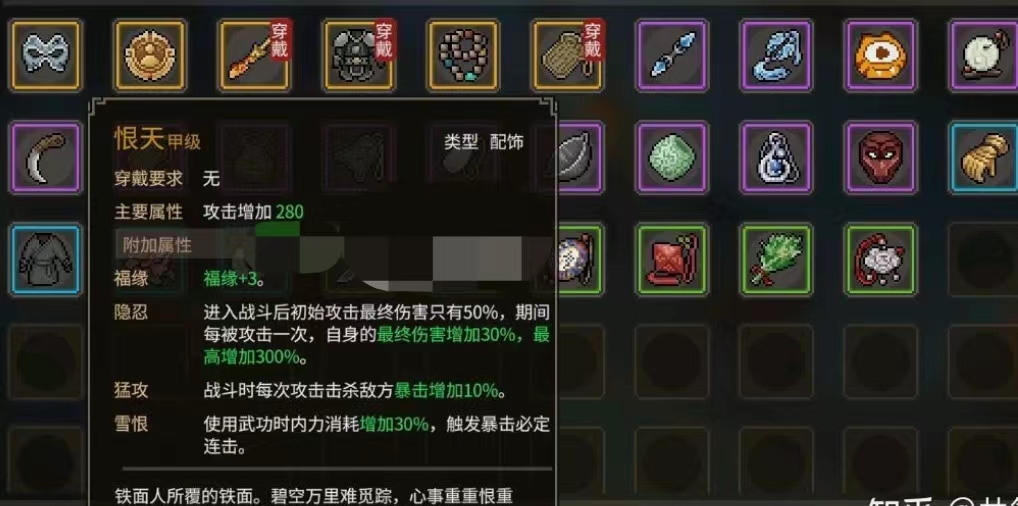
Task: Select the equipped flaming spear weapon
Action: click(254, 55)
